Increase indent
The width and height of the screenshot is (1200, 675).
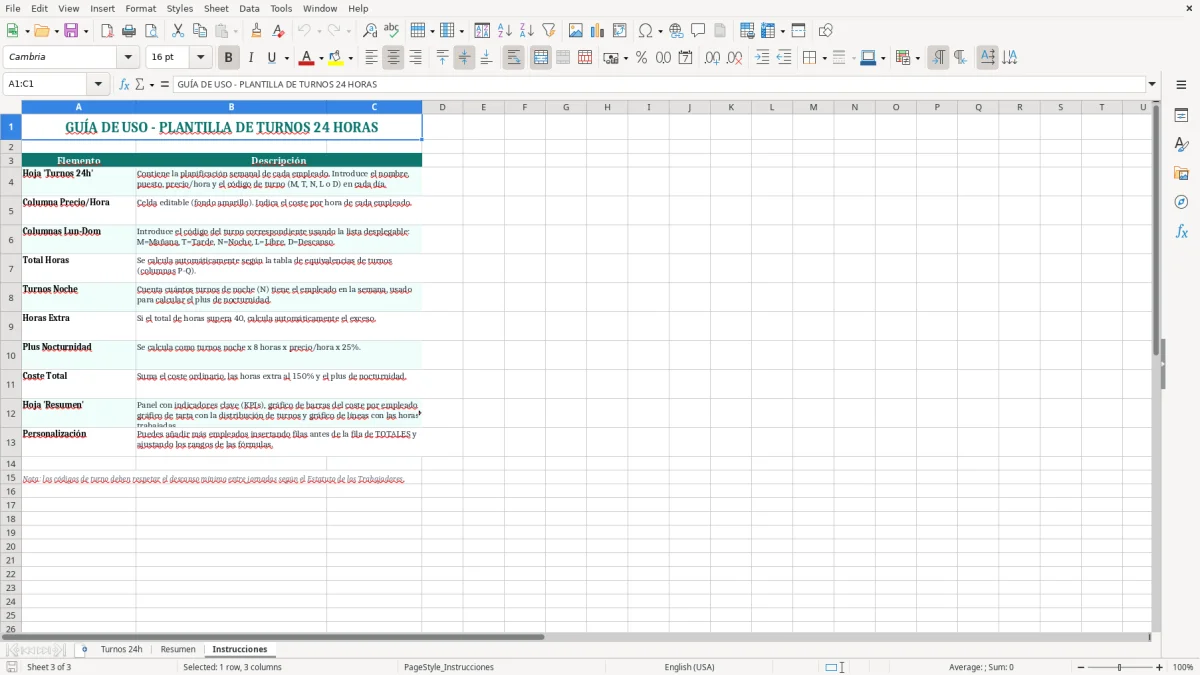pyautogui.click(x=762, y=58)
